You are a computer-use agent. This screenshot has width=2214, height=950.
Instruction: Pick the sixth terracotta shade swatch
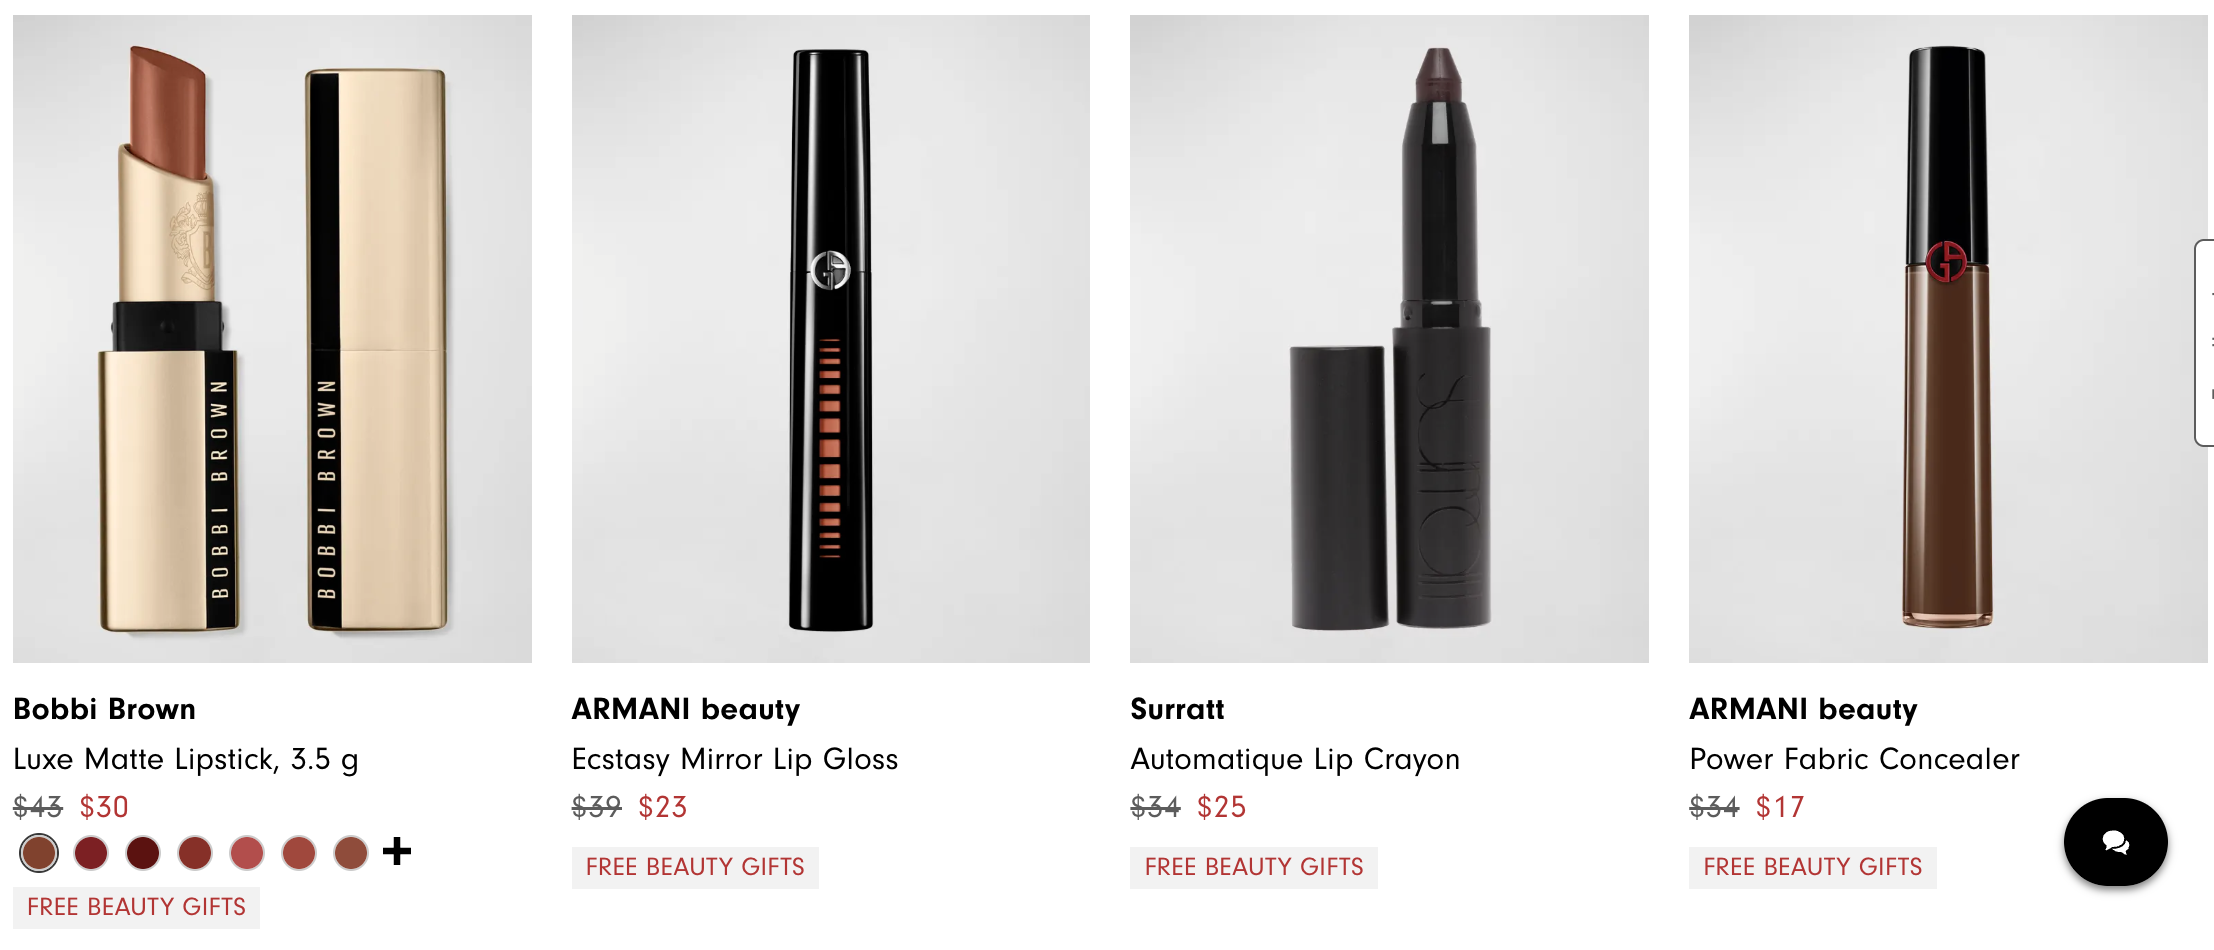coord(299,853)
